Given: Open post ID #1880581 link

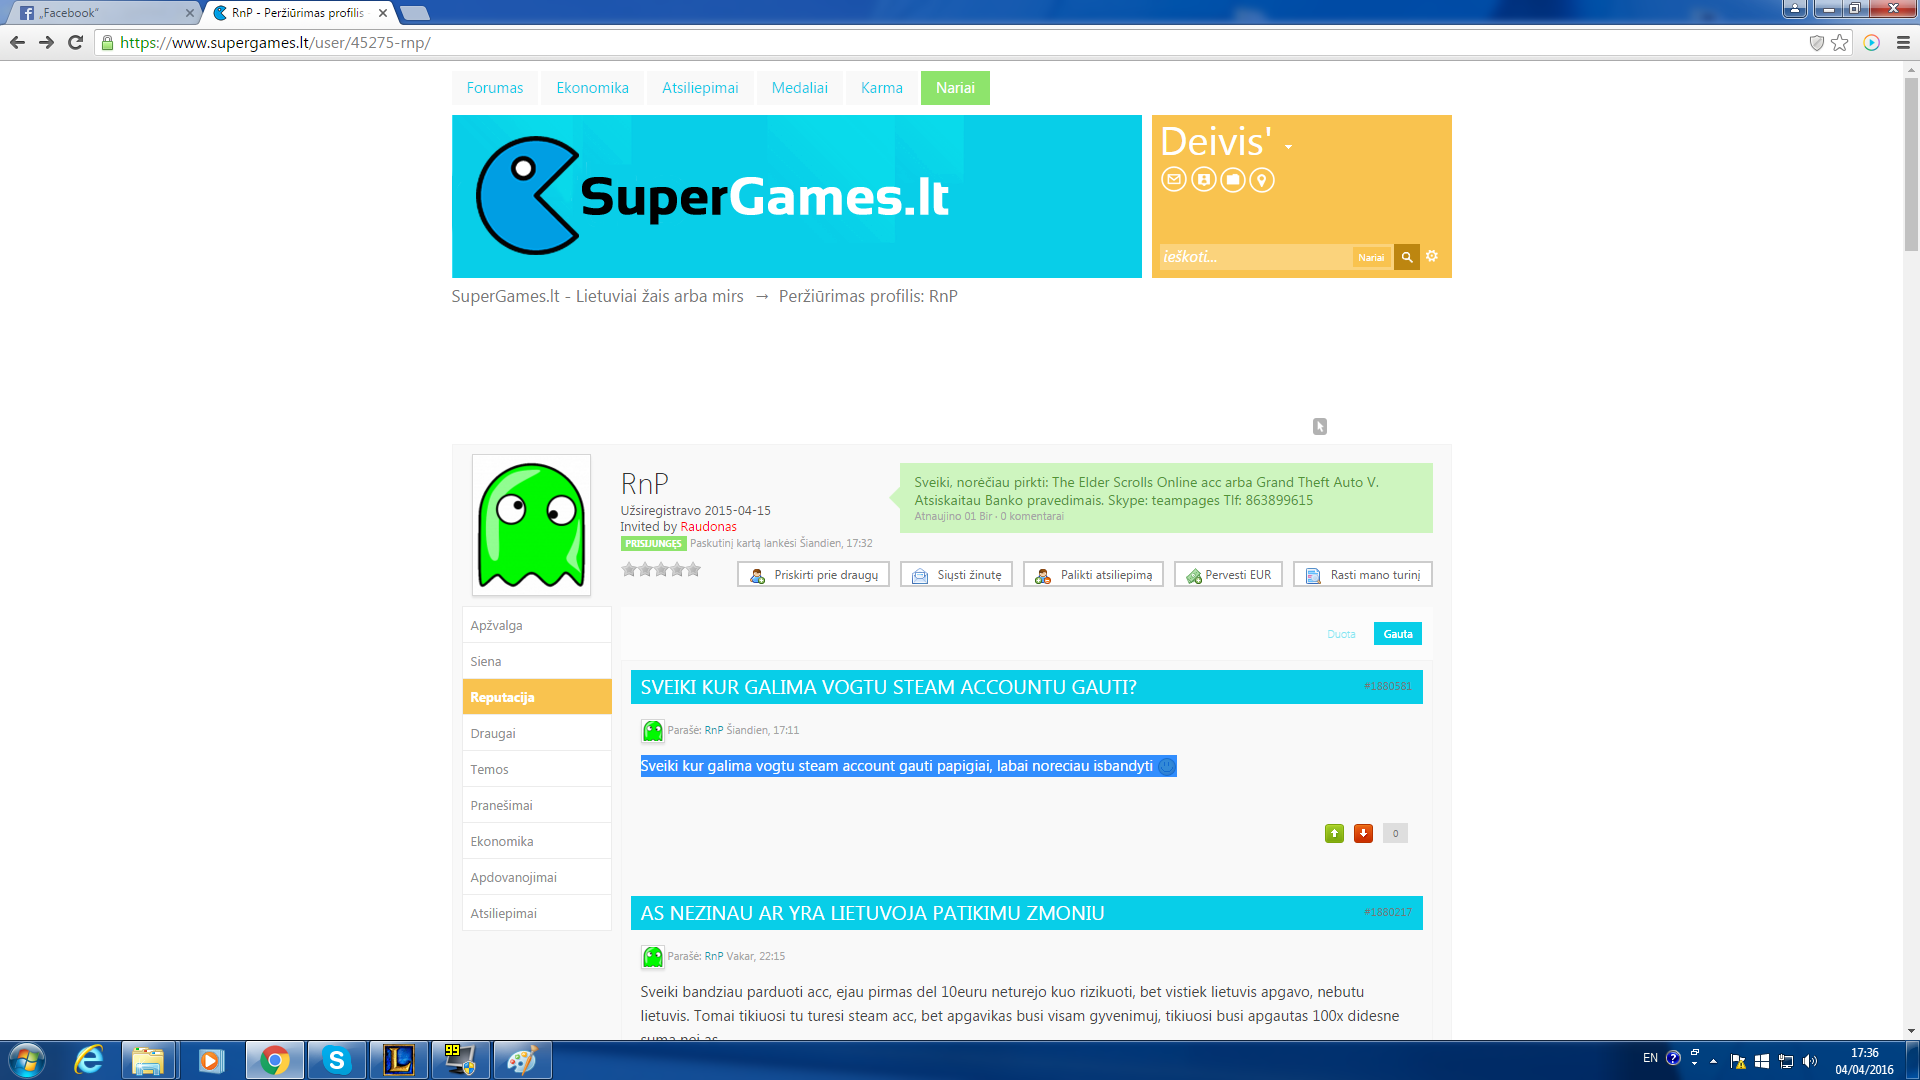Looking at the screenshot, I should (x=1387, y=686).
